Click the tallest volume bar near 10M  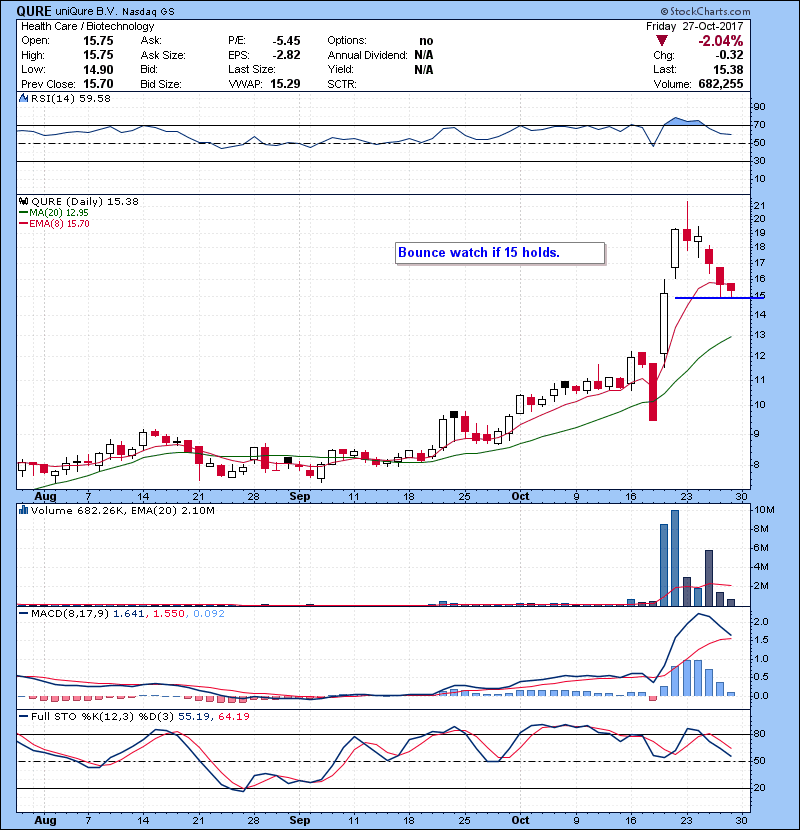click(x=675, y=558)
